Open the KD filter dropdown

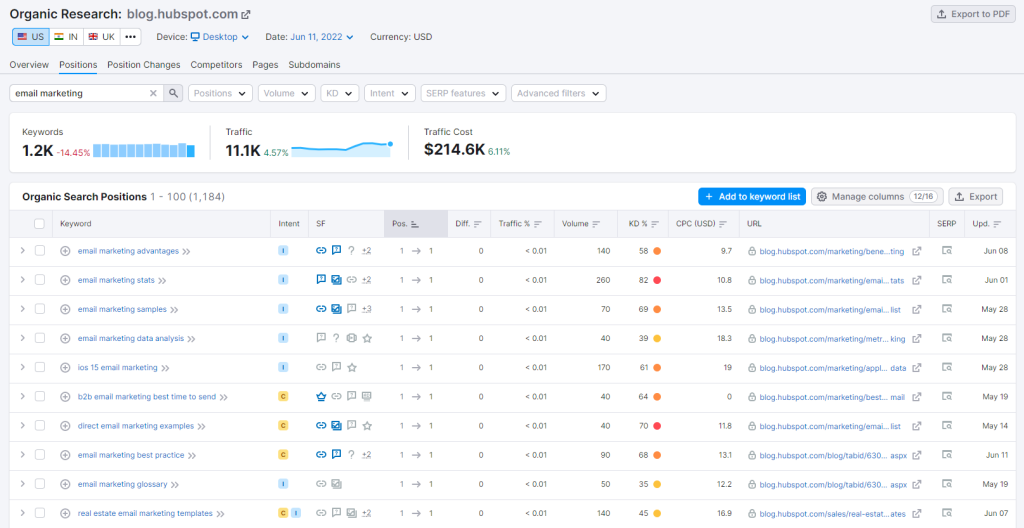tap(340, 93)
